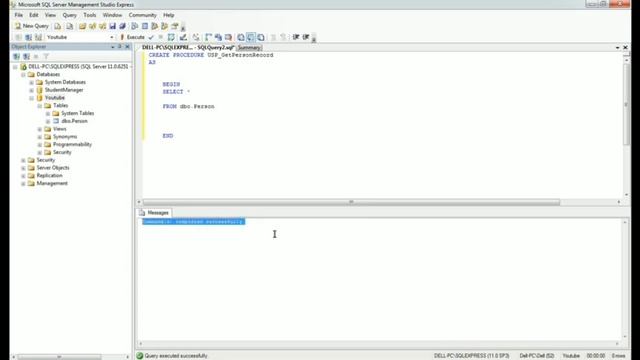Switch to the Summary tab
The image size is (640, 360).
[249, 48]
